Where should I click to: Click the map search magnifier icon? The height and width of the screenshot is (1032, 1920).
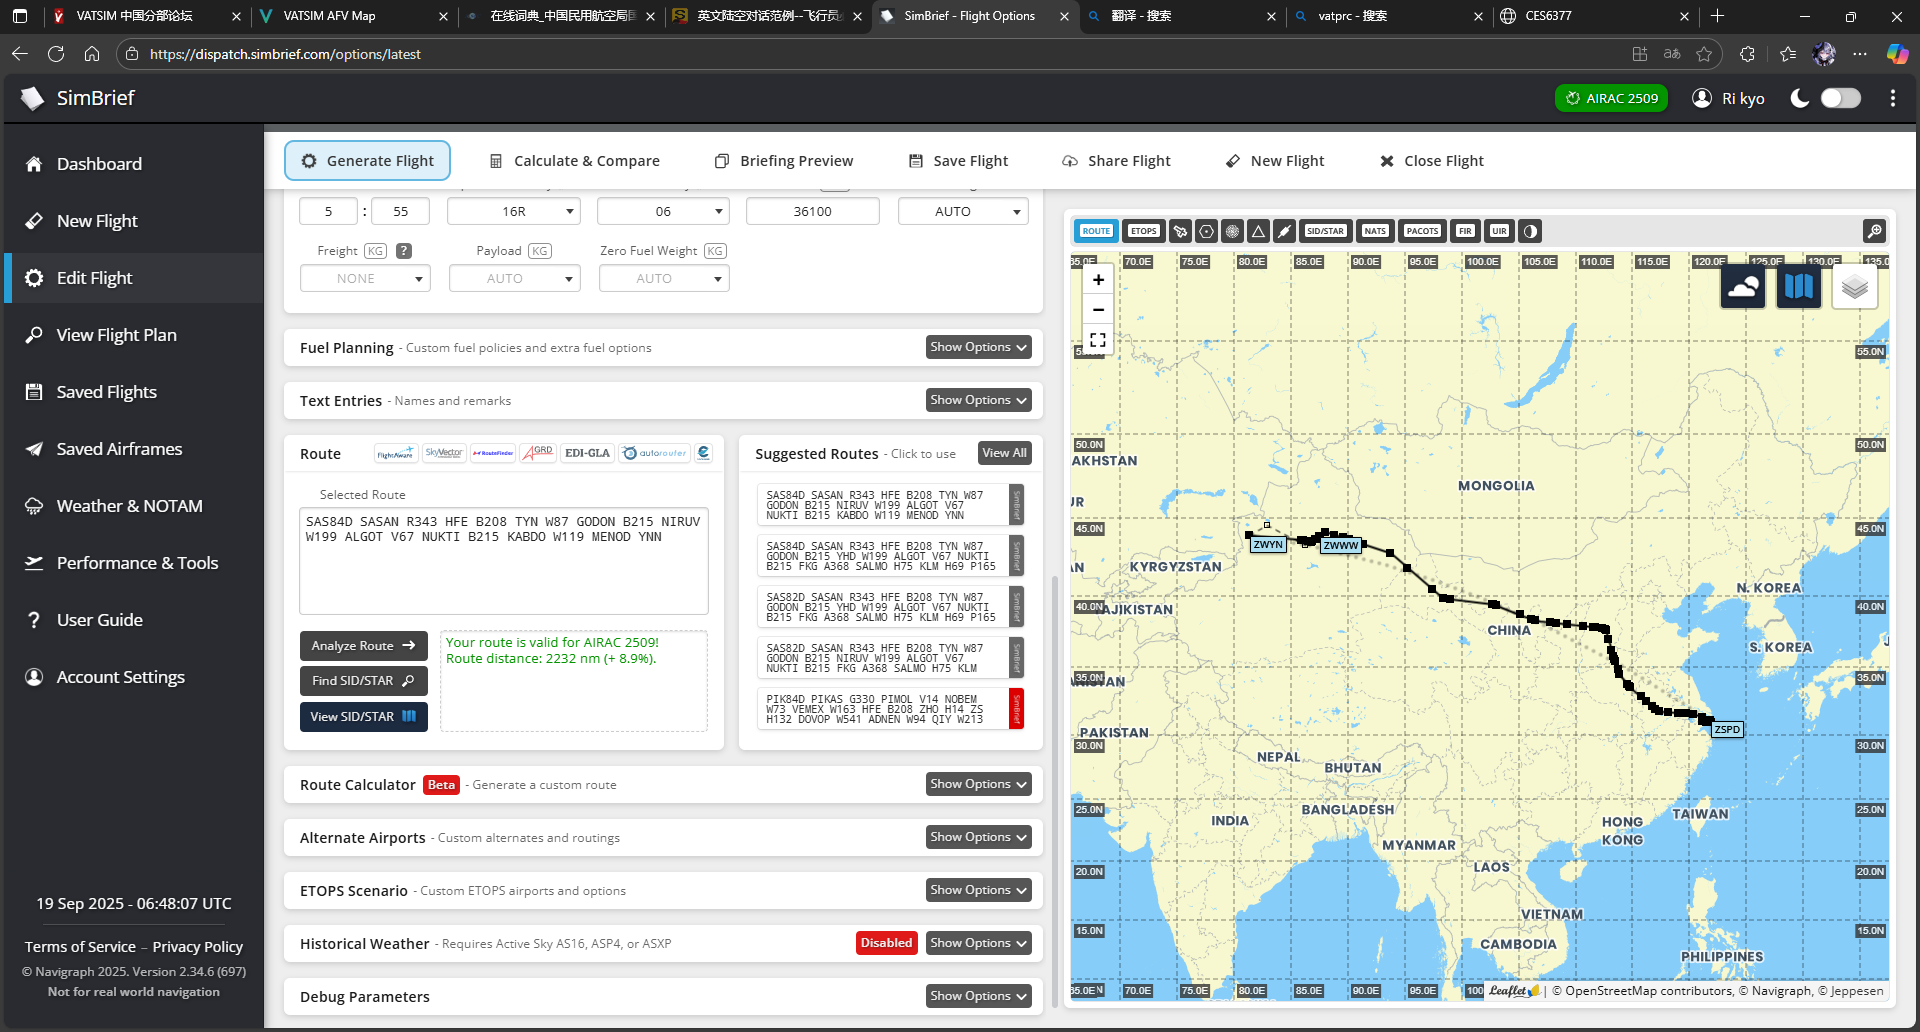[x=1874, y=231]
